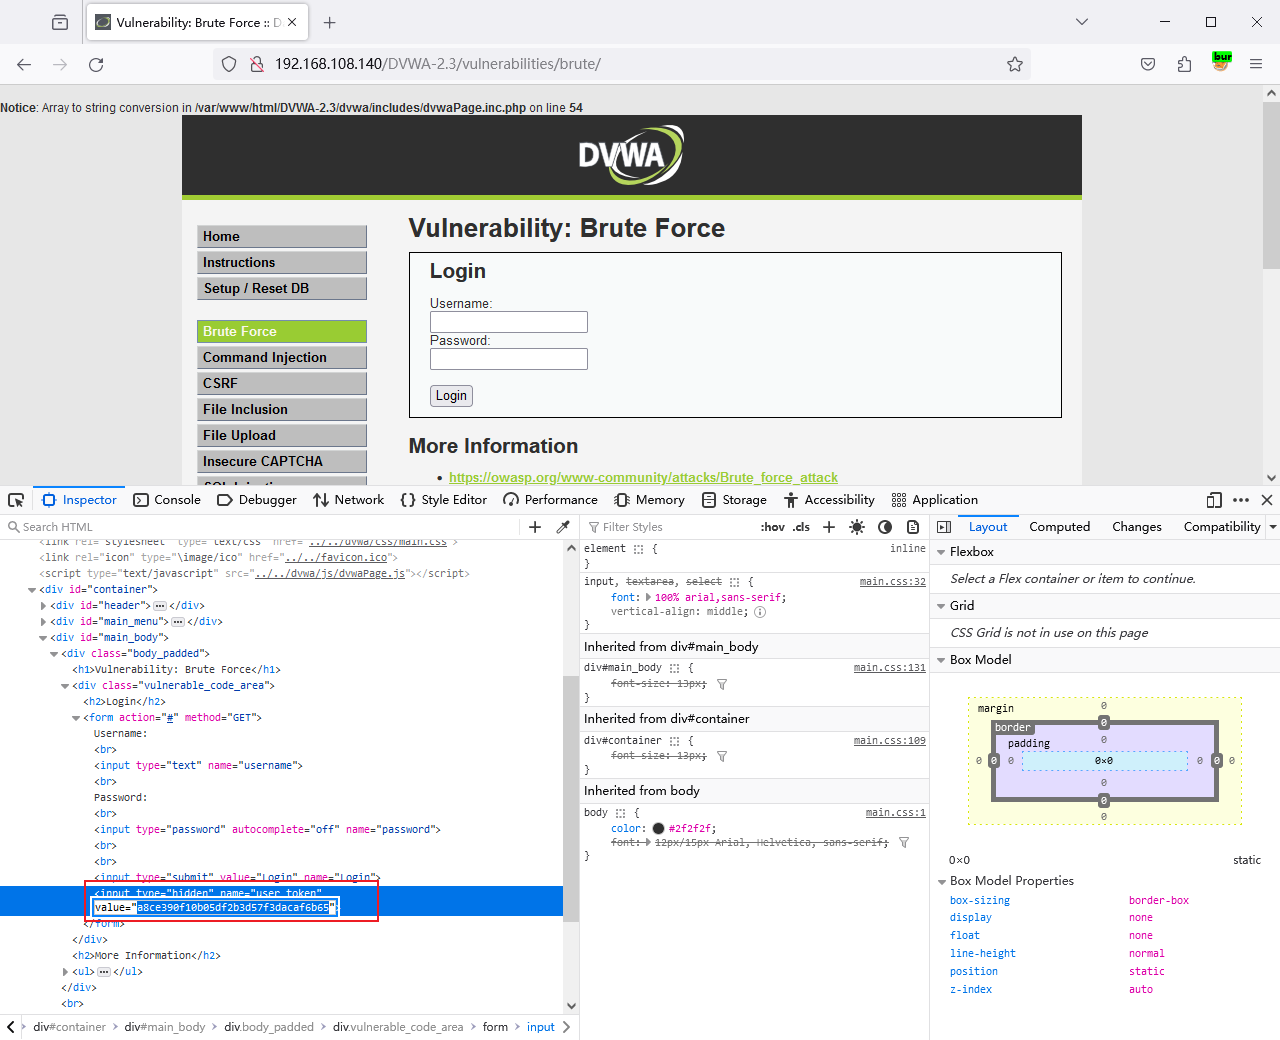The image size is (1280, 1040).
Task: Click the filter icon beside font-size in div#main_body rule
Action: [x=722, y=684]
